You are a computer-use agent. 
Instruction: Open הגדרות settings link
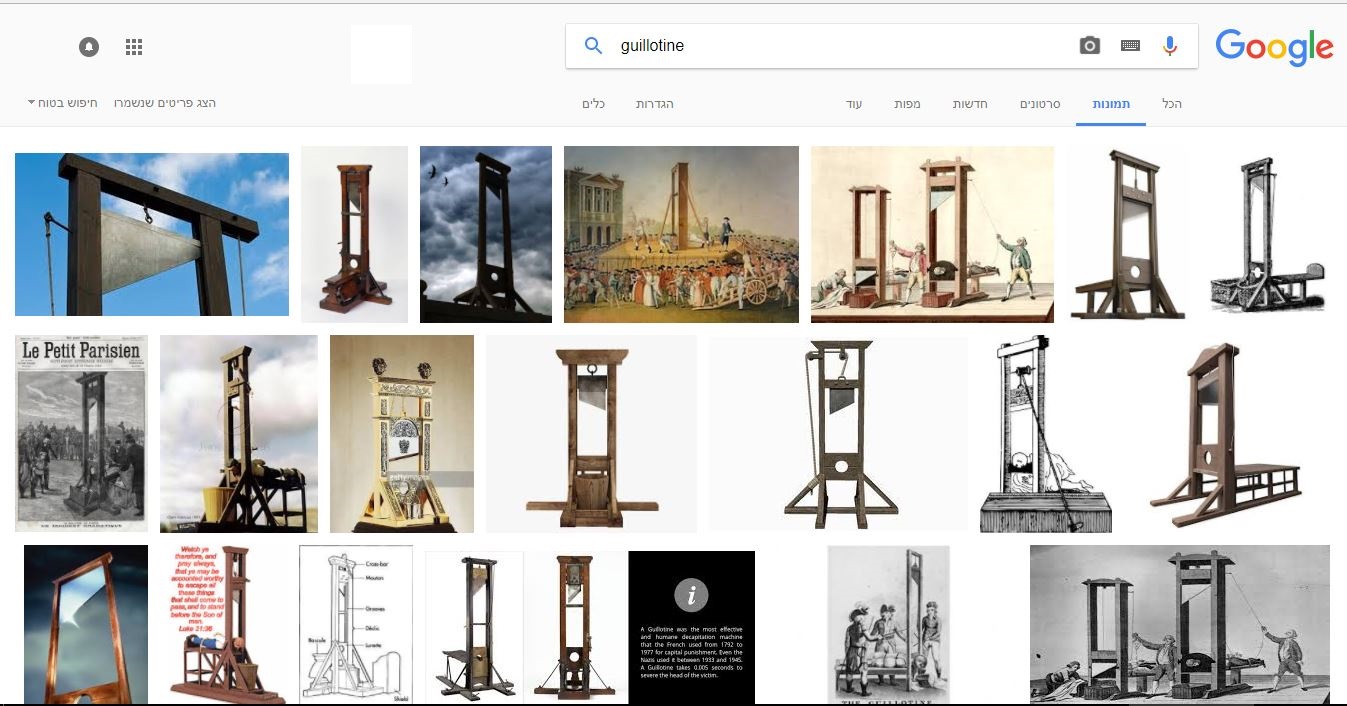pyautogui.click(x=655, y=104)
